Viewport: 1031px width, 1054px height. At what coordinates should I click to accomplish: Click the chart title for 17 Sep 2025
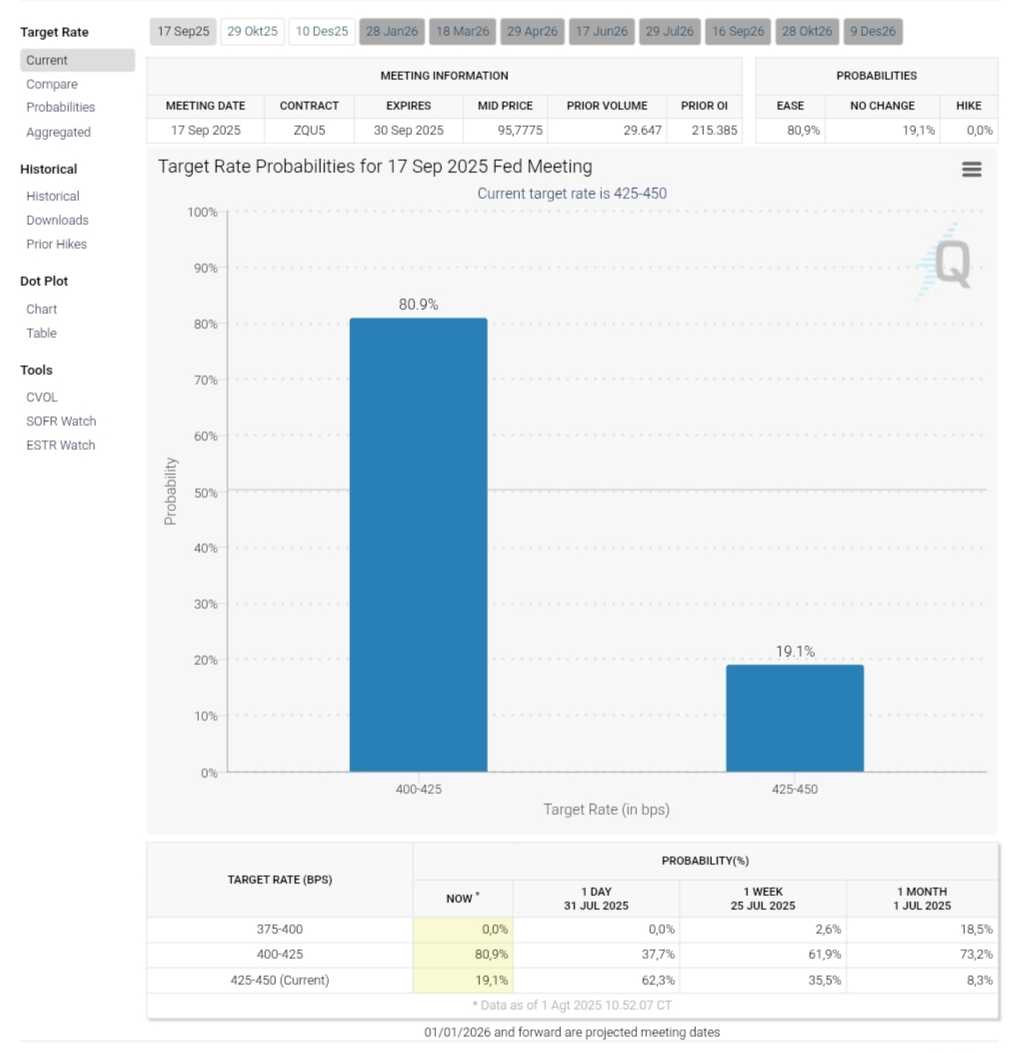tap(375, 167)
